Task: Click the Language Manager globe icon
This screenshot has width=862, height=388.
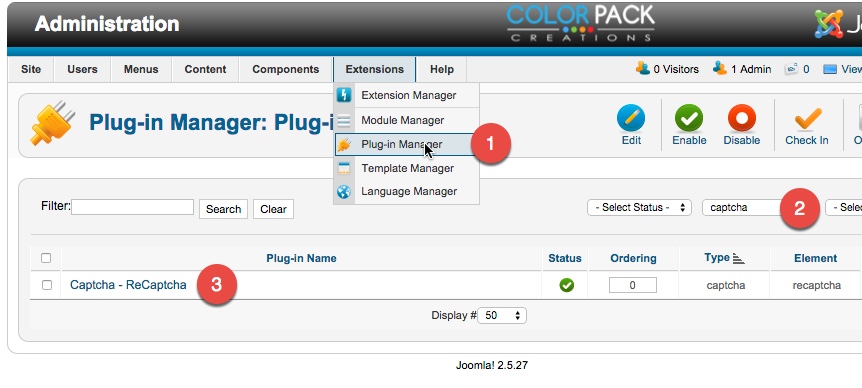Action: click(x=344, y=191)
